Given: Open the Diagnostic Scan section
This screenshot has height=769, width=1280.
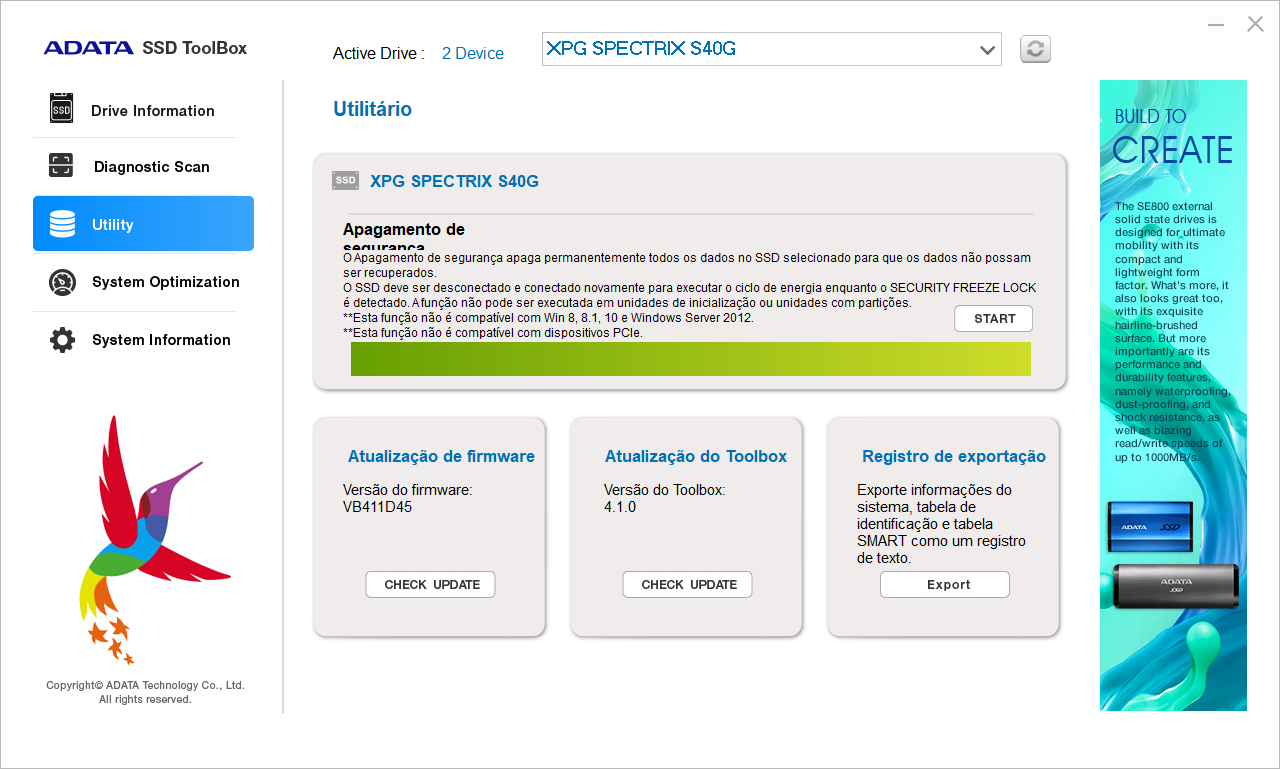Looking at the screenshot, I should click(143, 167).
